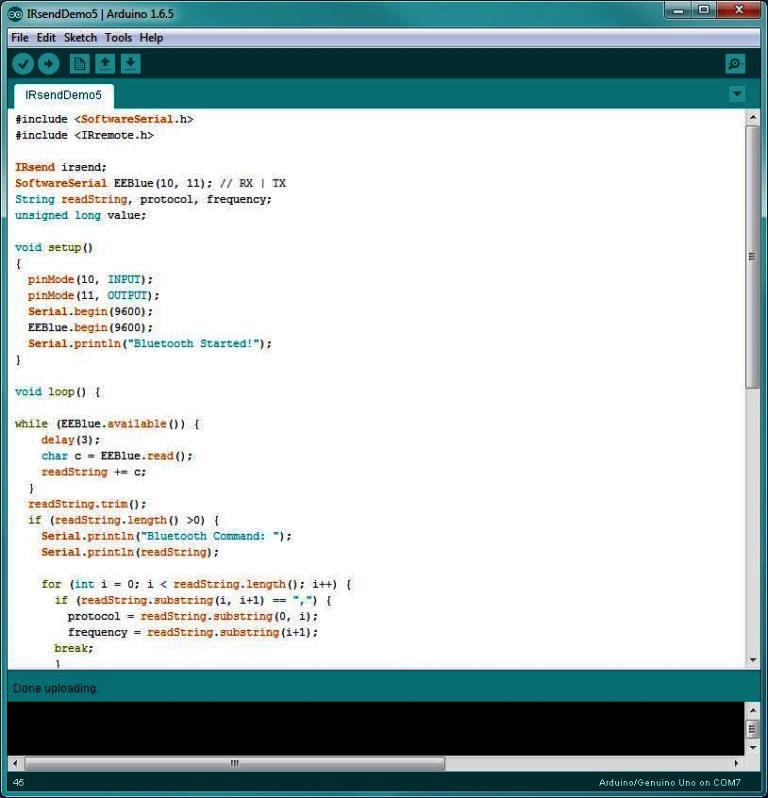Click 'Serial.println(readString);' line
Viewport: 768px width, 798px height.
(x=130, y=552)
